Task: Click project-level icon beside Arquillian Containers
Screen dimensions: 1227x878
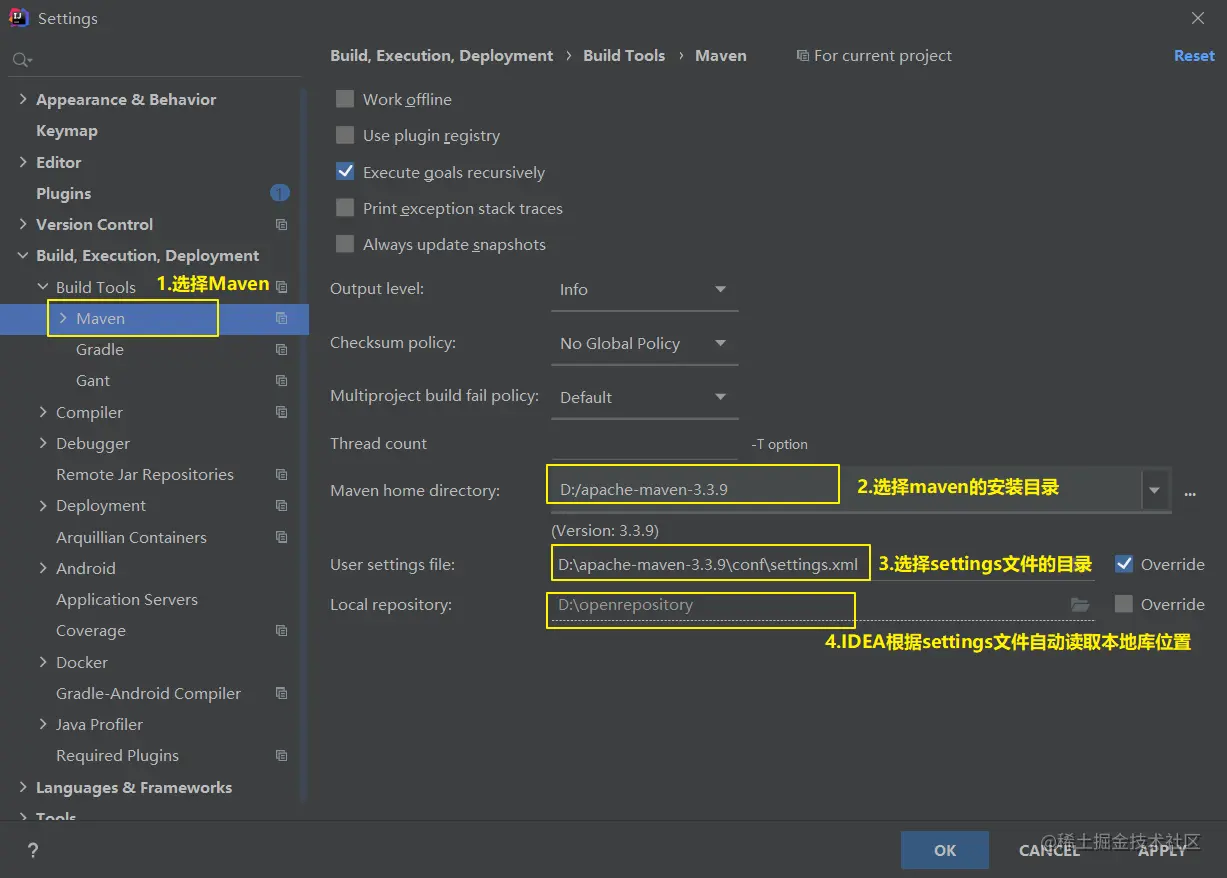Action: (281, 537)
